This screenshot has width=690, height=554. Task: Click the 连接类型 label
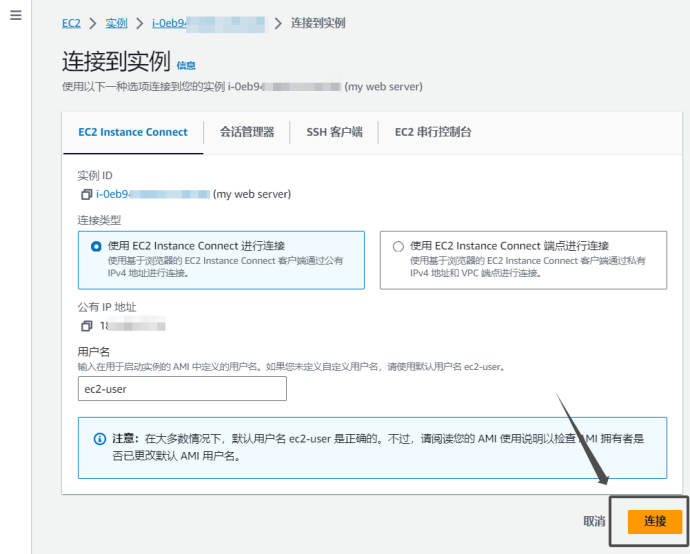pyautogui.click(x=99, y=220)
